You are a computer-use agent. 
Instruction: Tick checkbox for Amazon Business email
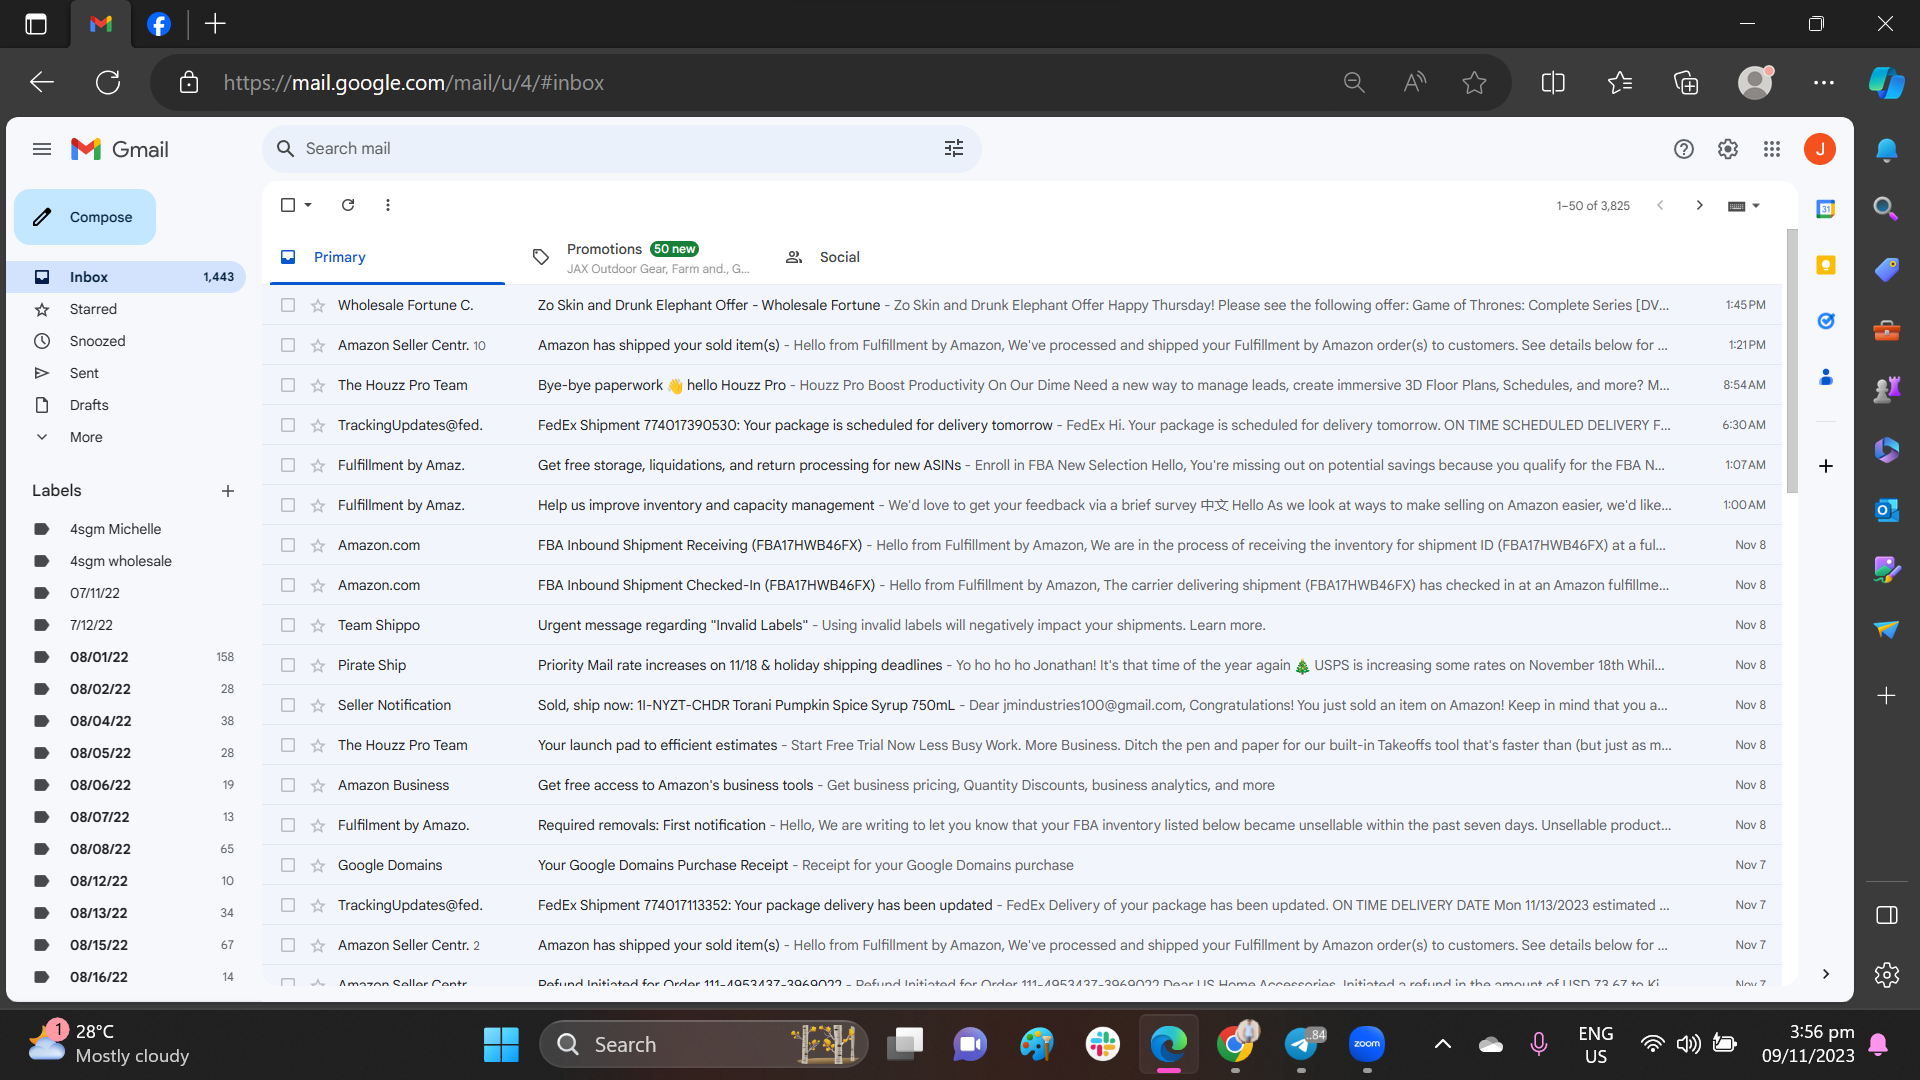point(288,785)
